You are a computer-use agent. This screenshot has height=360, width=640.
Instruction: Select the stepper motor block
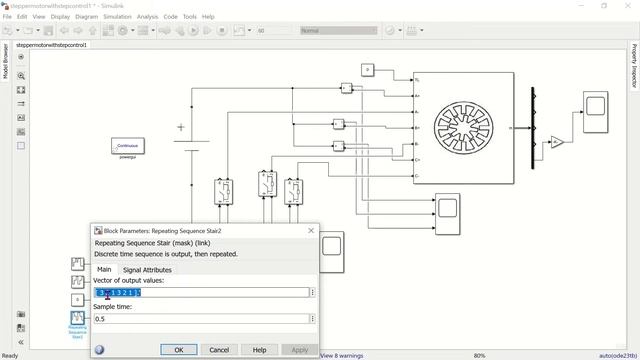464,128
